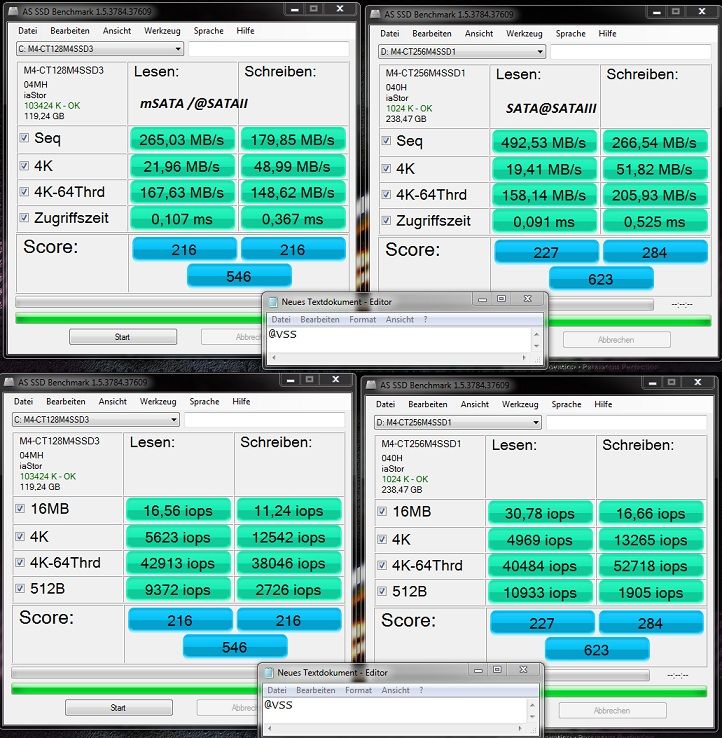Viewport: 722px width, 738px height.
Task: Minimize the upper Neues Textdokument Editor window
Action: coord(482,299)
